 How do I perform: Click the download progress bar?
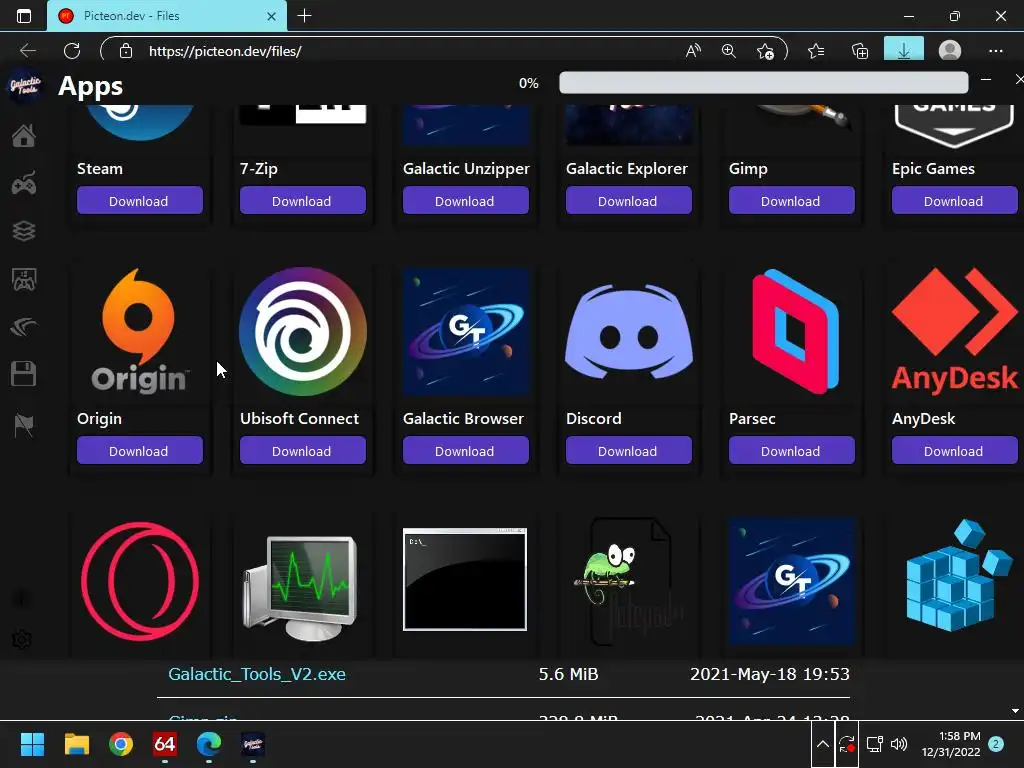[x=763, y=83]
